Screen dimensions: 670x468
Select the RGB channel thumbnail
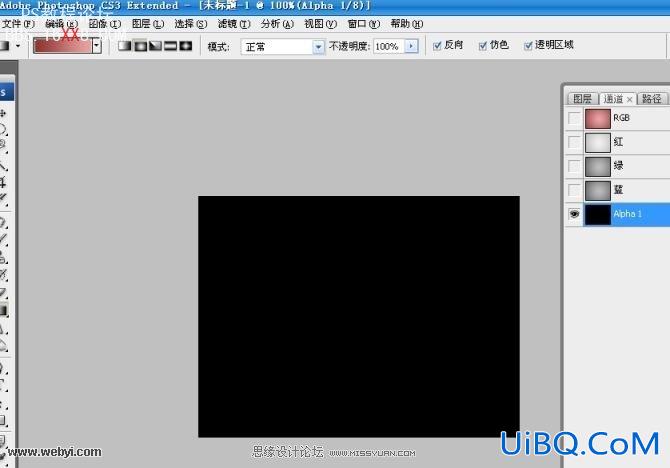click(597, 118)
